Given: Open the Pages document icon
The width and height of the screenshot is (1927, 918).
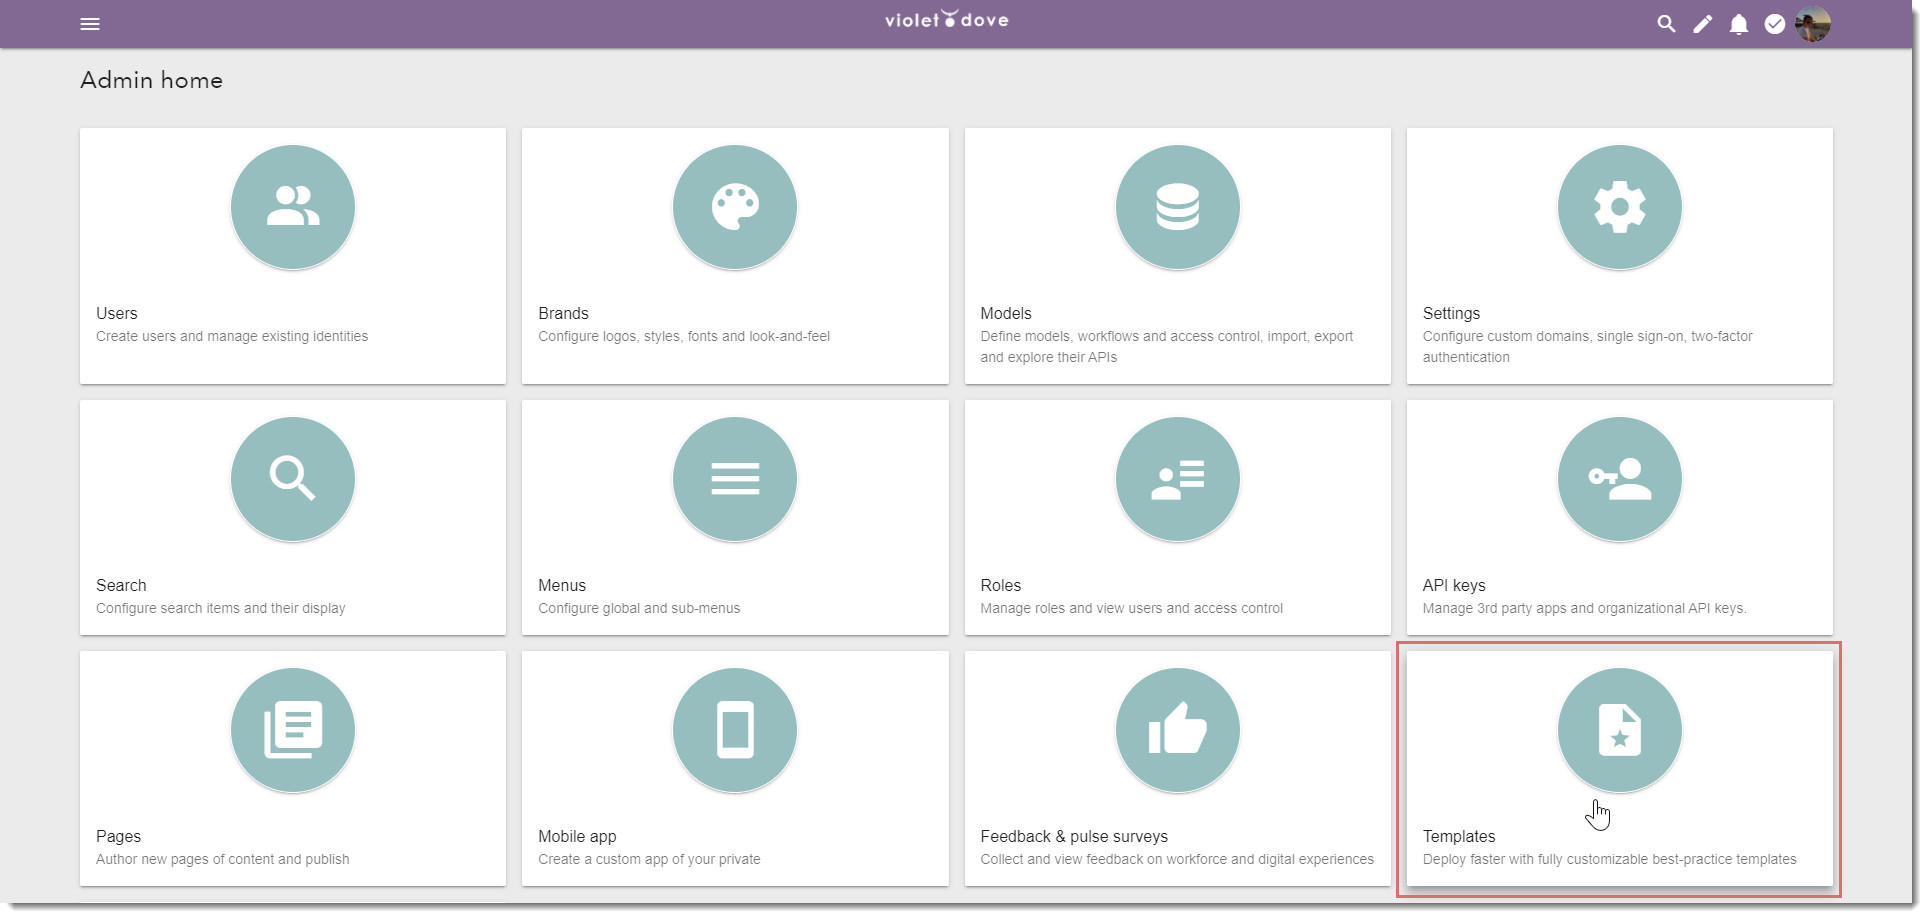Looking at the screenshot, I should click(293, 730).
